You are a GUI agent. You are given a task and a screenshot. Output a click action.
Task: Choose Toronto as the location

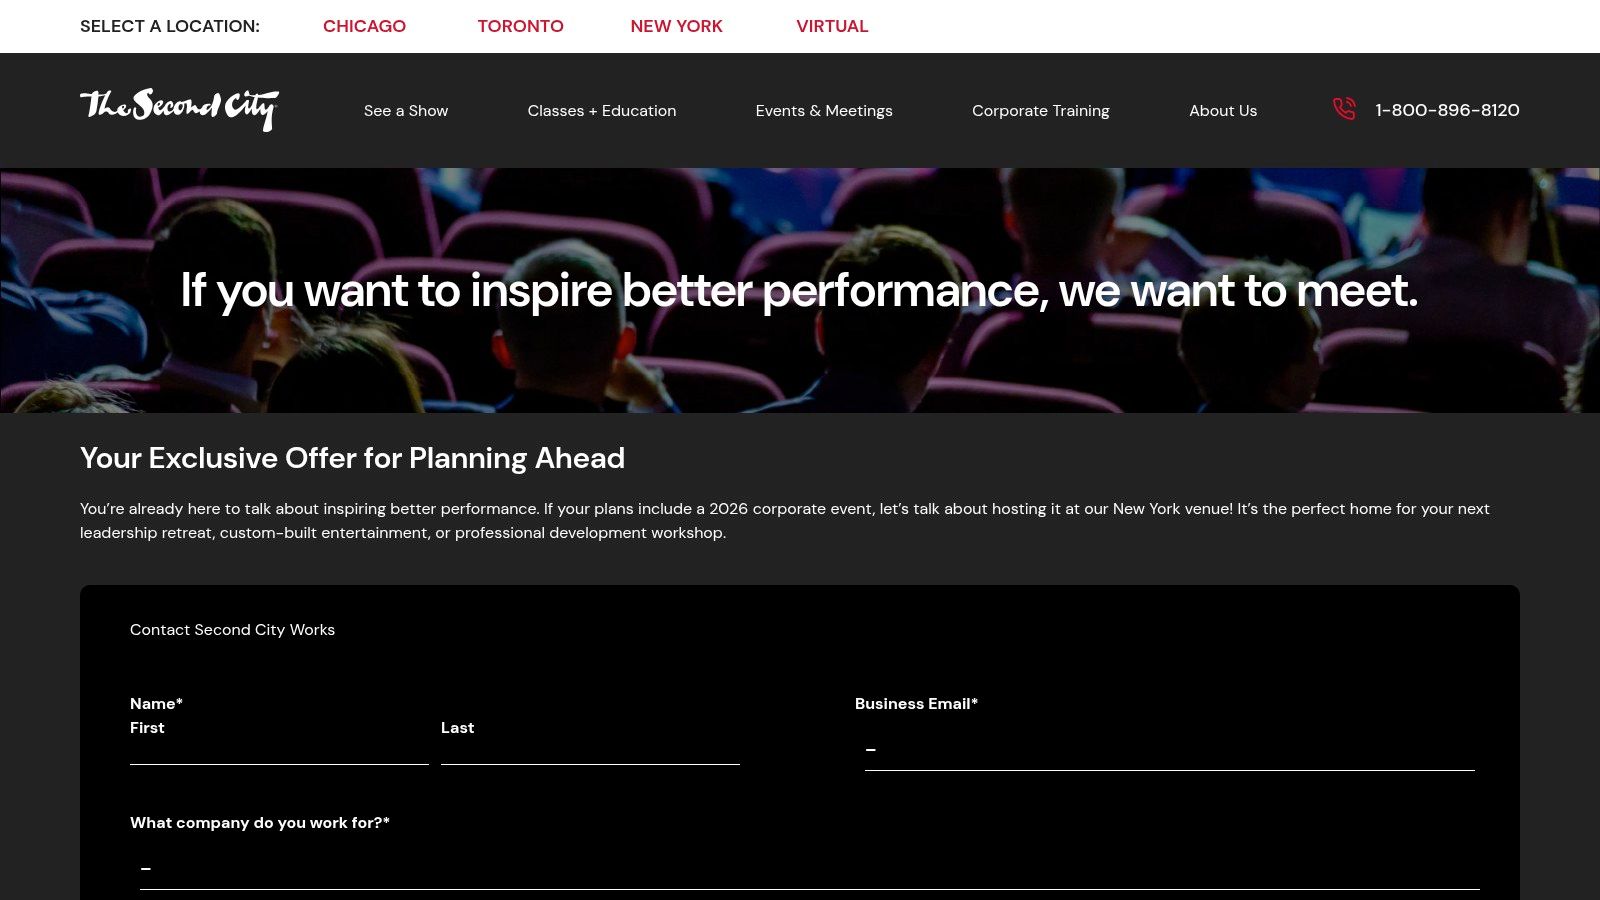pyautogui.click(x=520, y=26)
